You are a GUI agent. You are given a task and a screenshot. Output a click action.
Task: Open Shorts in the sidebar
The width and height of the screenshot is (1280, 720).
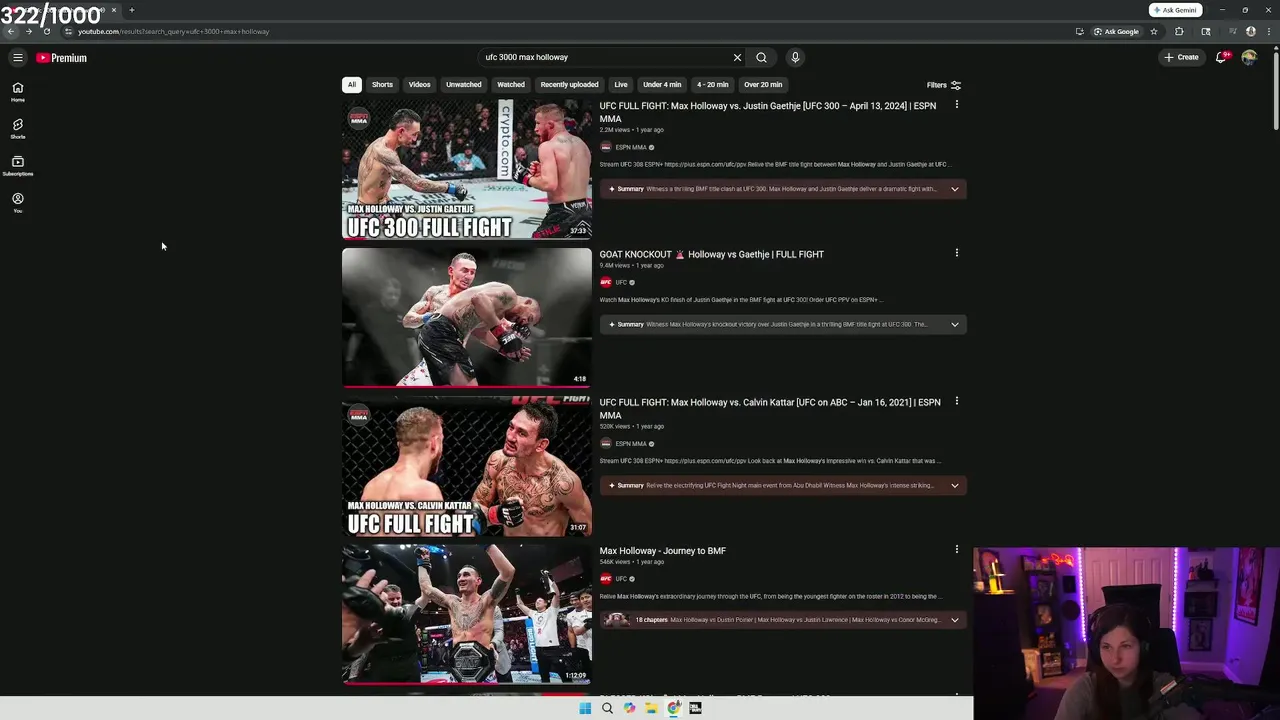click(18, 129)
